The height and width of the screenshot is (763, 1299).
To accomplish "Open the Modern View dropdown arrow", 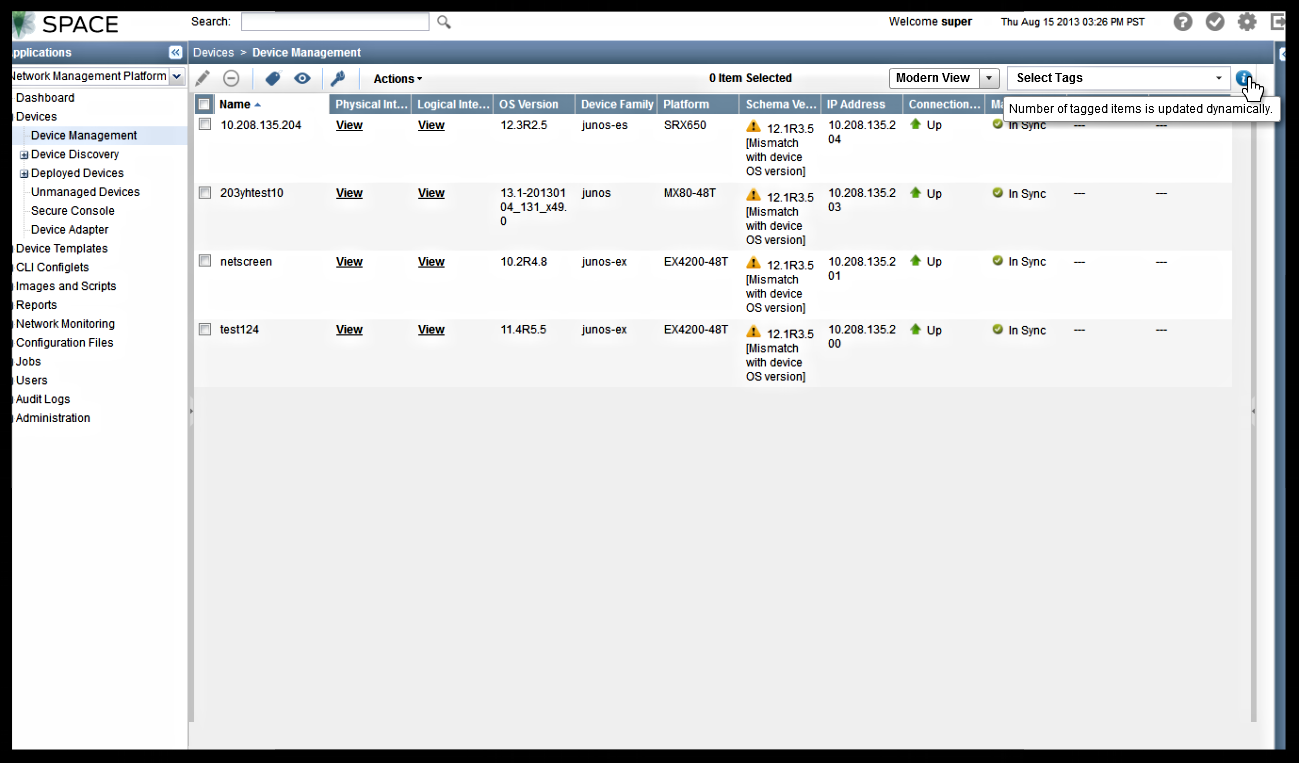I will coord(989,78).
